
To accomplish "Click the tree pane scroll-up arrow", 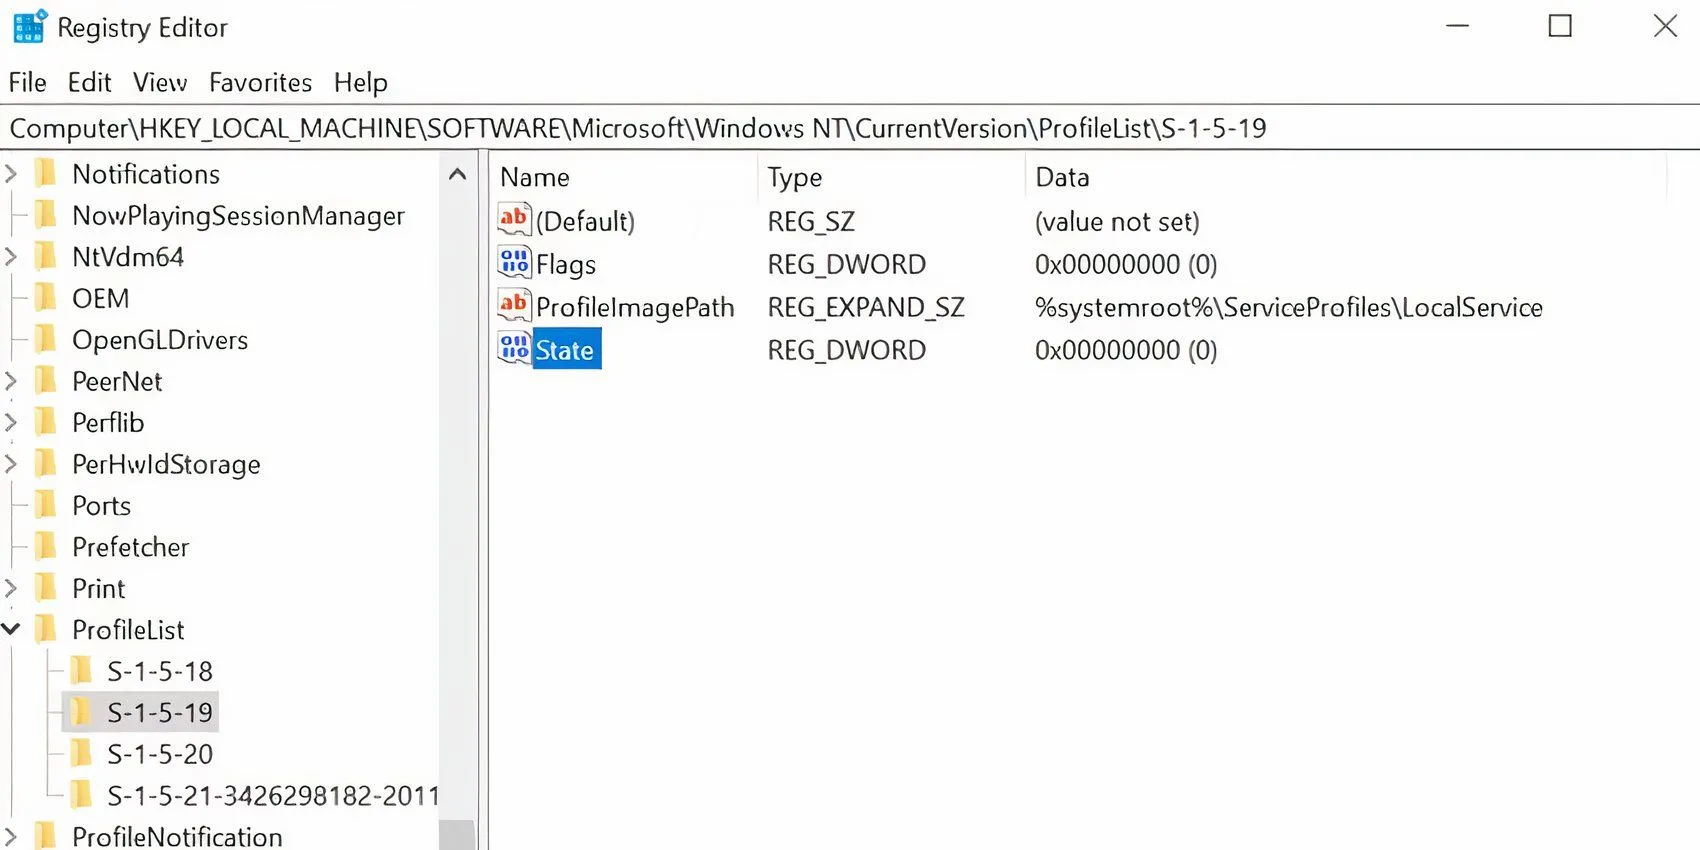I will coord(458,174).
